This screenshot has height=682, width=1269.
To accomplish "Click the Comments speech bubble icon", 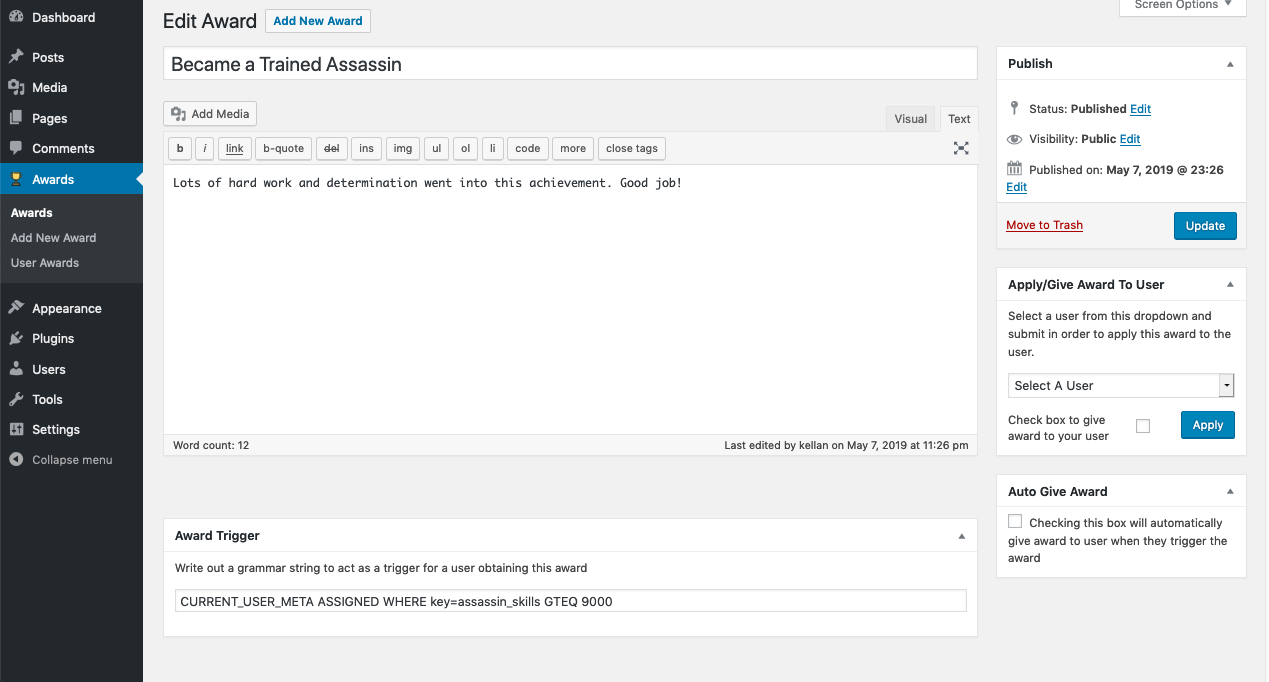I will pos(16,148).
